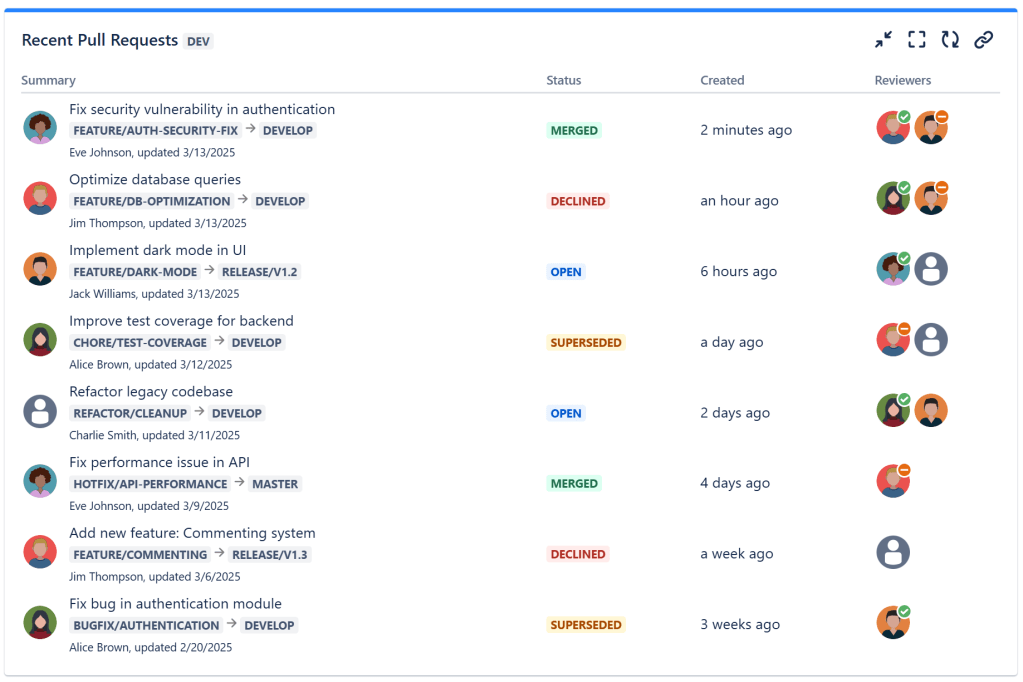
Task: Click Eve Johnson's avatar on security fix row
Action: pyautogui.click(x=40, y=128)
